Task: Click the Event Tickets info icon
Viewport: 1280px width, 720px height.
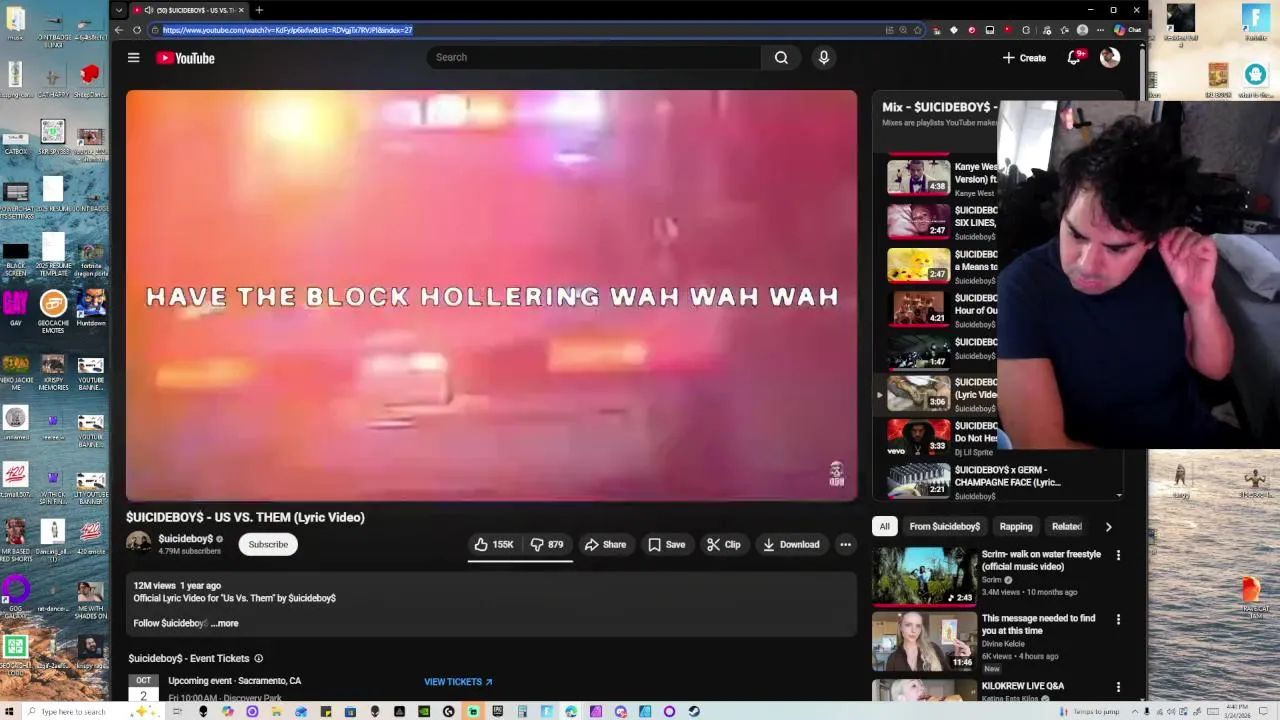Action: click(258, 658)
